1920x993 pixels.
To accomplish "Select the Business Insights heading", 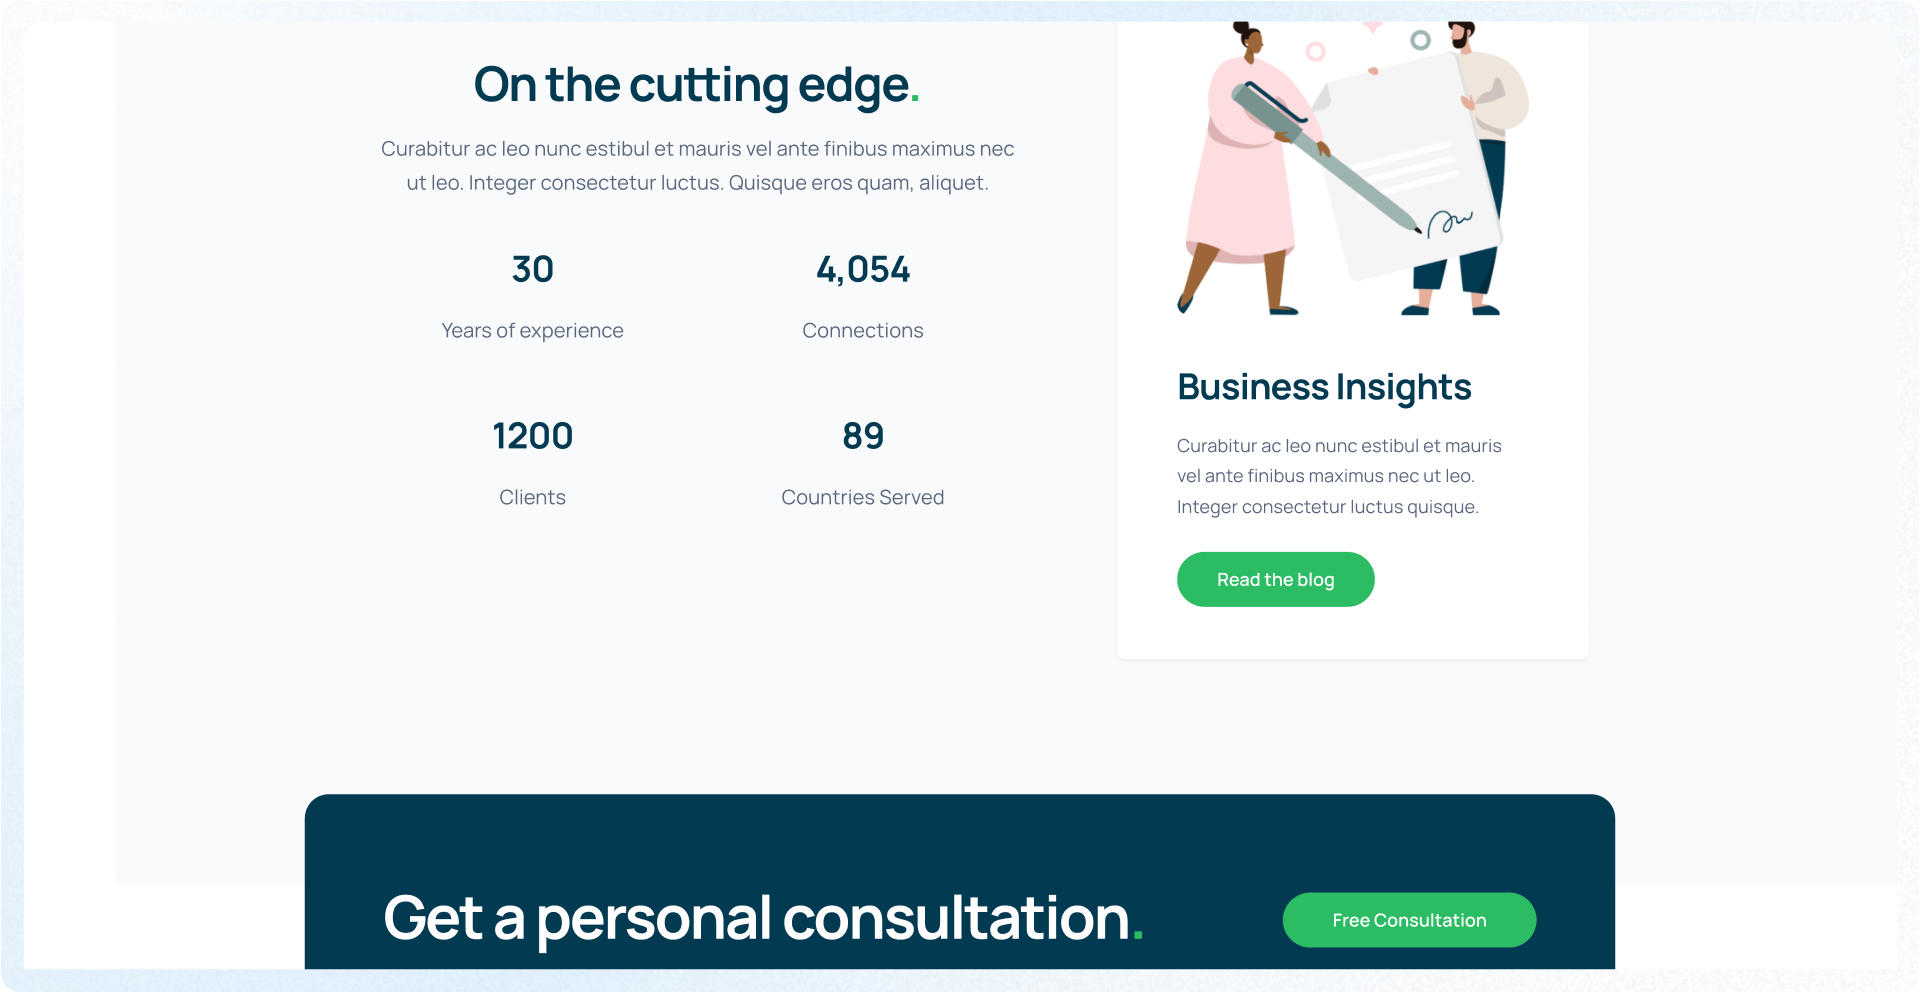I will coord(1324,387).
